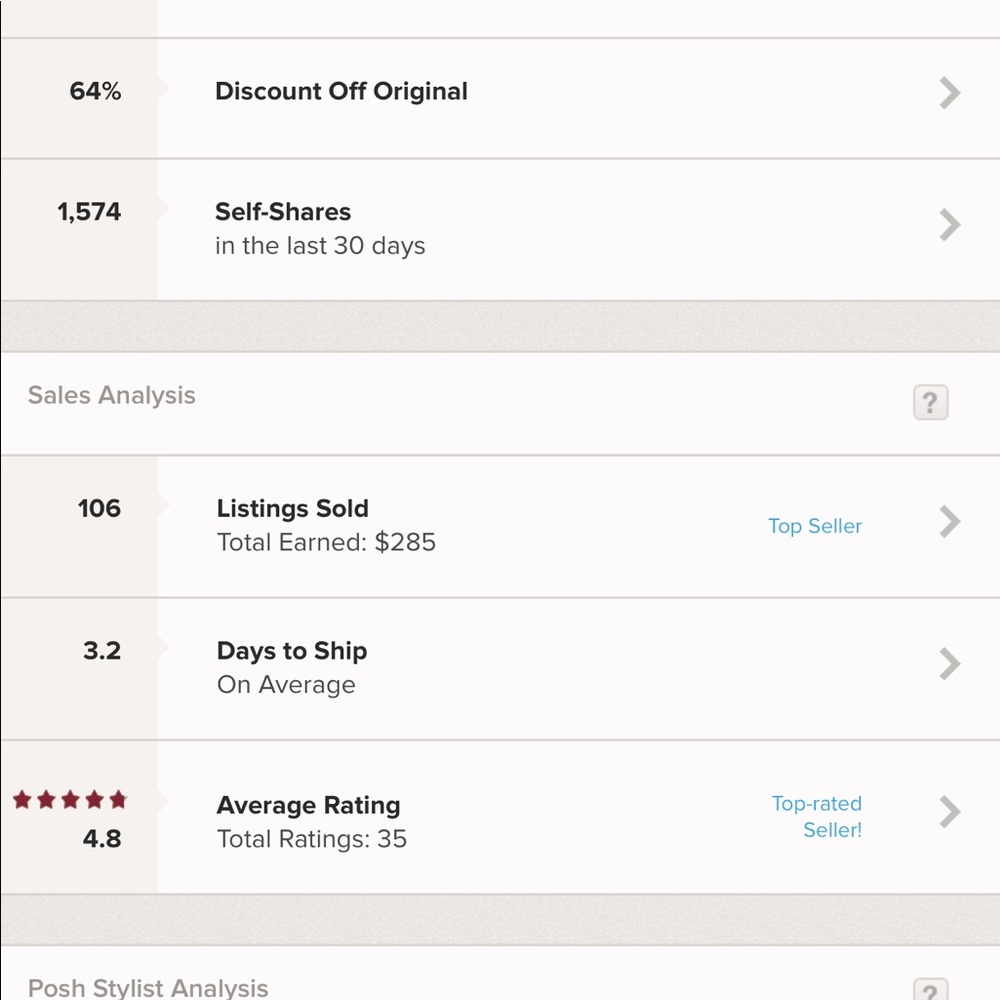The width and height of the screenshot is (1000, 1000).
Task: Click the Total Earned $285 text
Action: tap(326, 542)
